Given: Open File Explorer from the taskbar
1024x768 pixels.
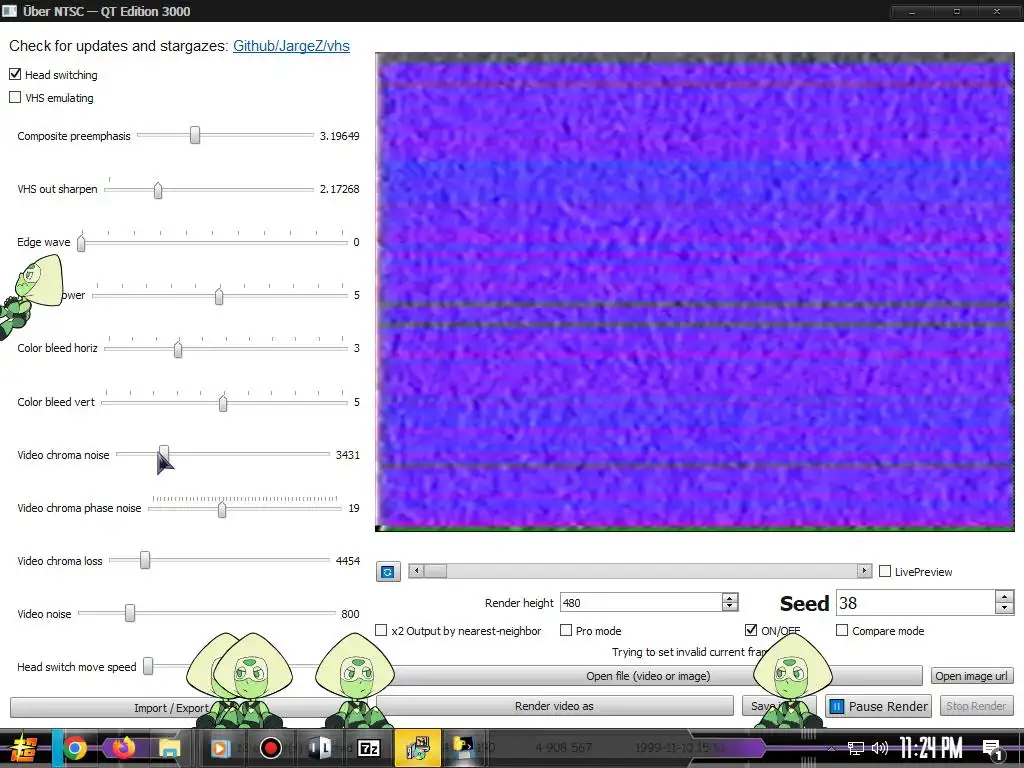Looking at the screenshot, I should [168, 748].
